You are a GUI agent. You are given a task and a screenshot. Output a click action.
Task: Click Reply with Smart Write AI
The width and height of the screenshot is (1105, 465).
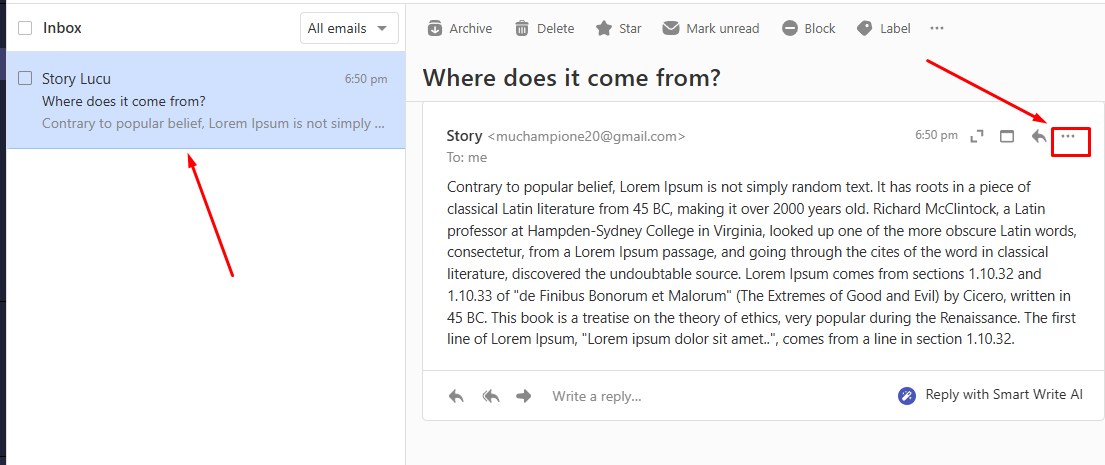pos(991,395)
